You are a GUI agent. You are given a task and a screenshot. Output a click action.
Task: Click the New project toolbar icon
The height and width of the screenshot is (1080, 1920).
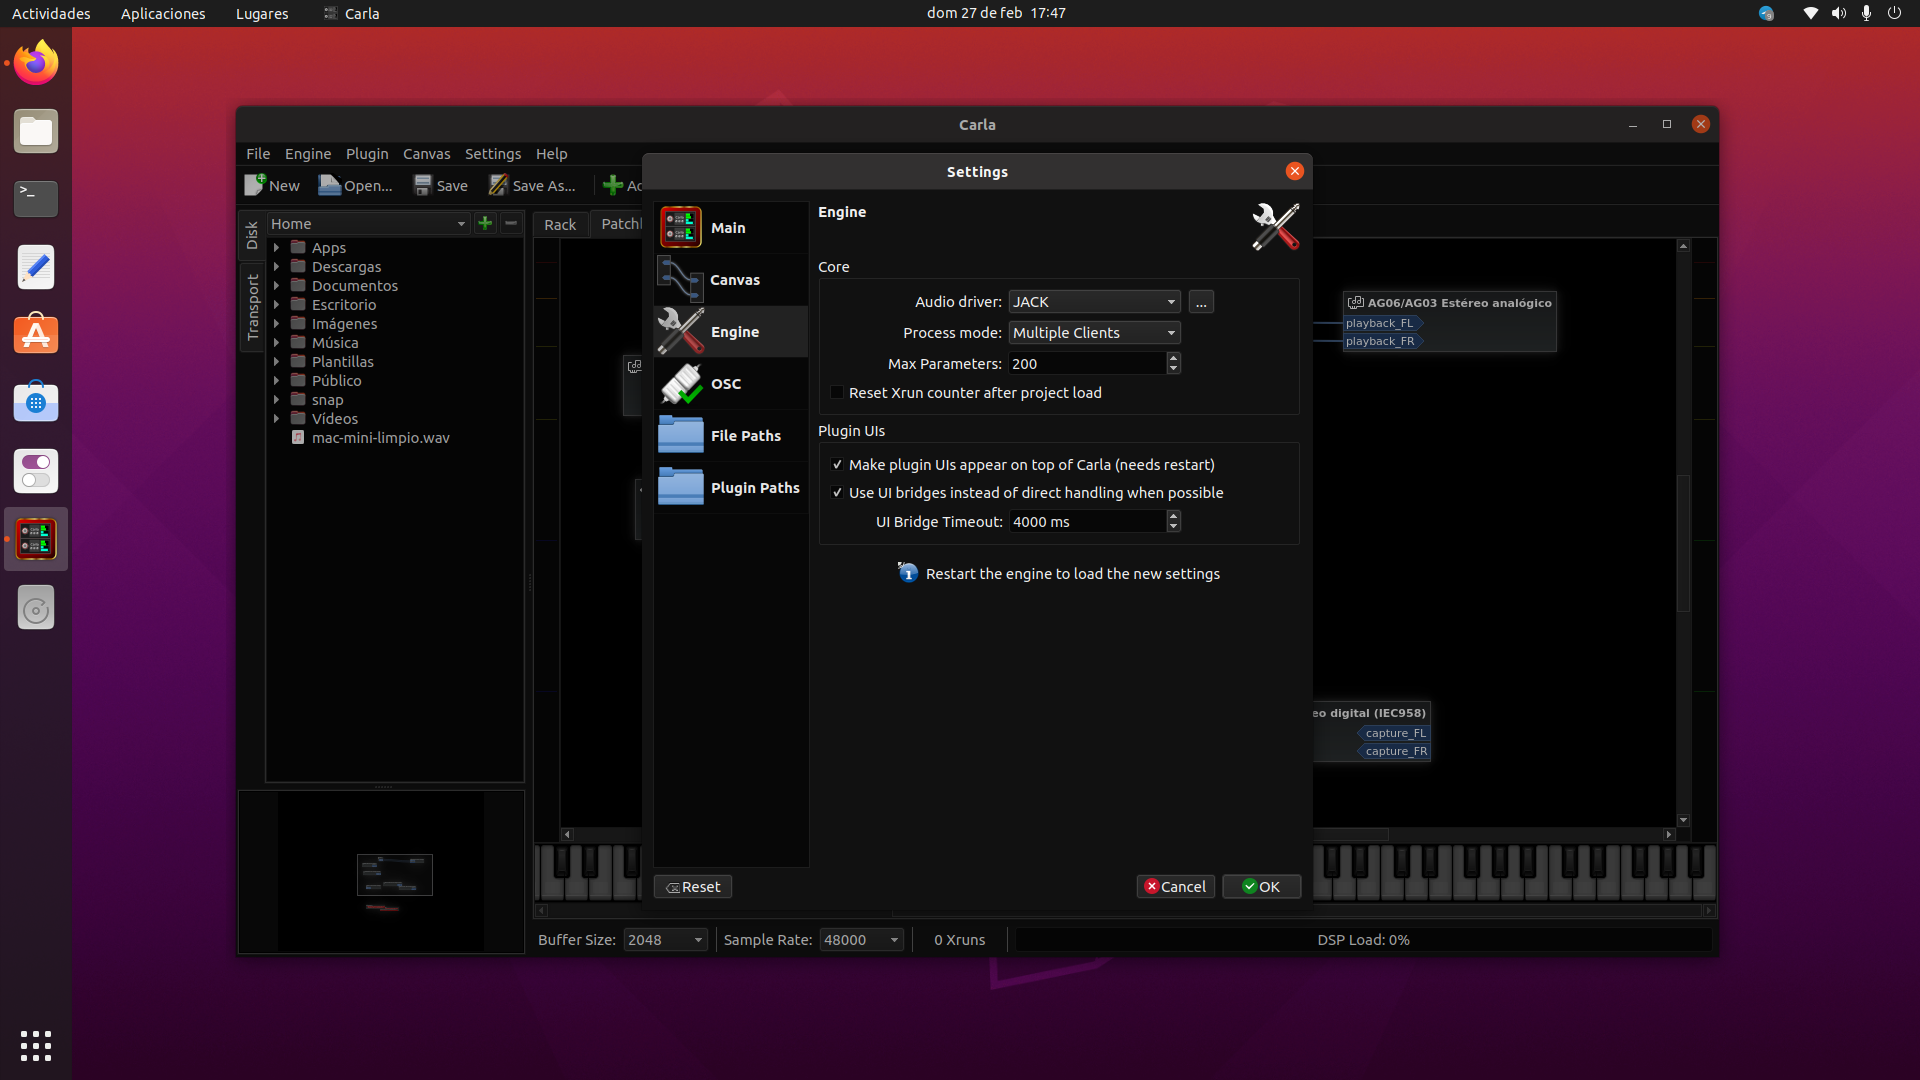pyautogui.click(x=256, y=185)
